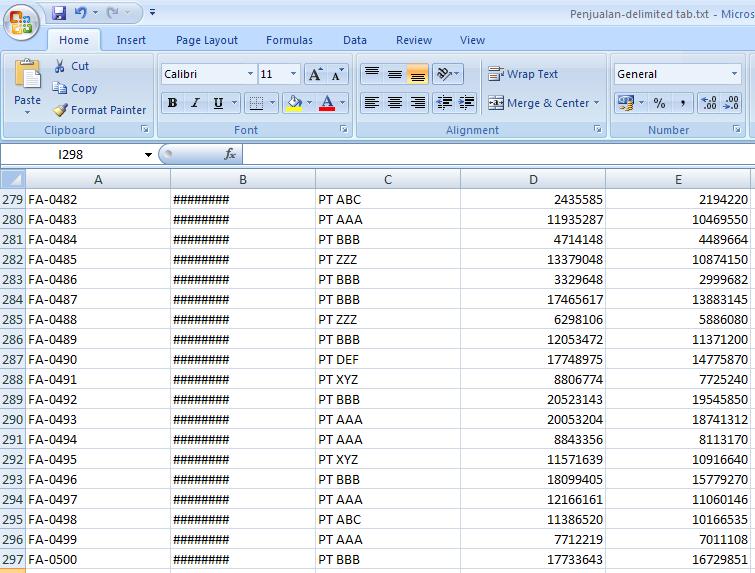755x573 pixels.
Task: Switch to the Home tab
Action: [74, 40]
